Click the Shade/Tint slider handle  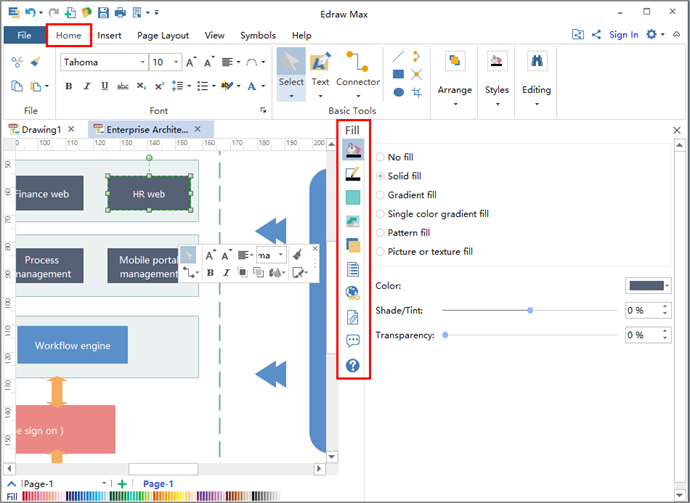pyautogui.click(x=529, y=310)
